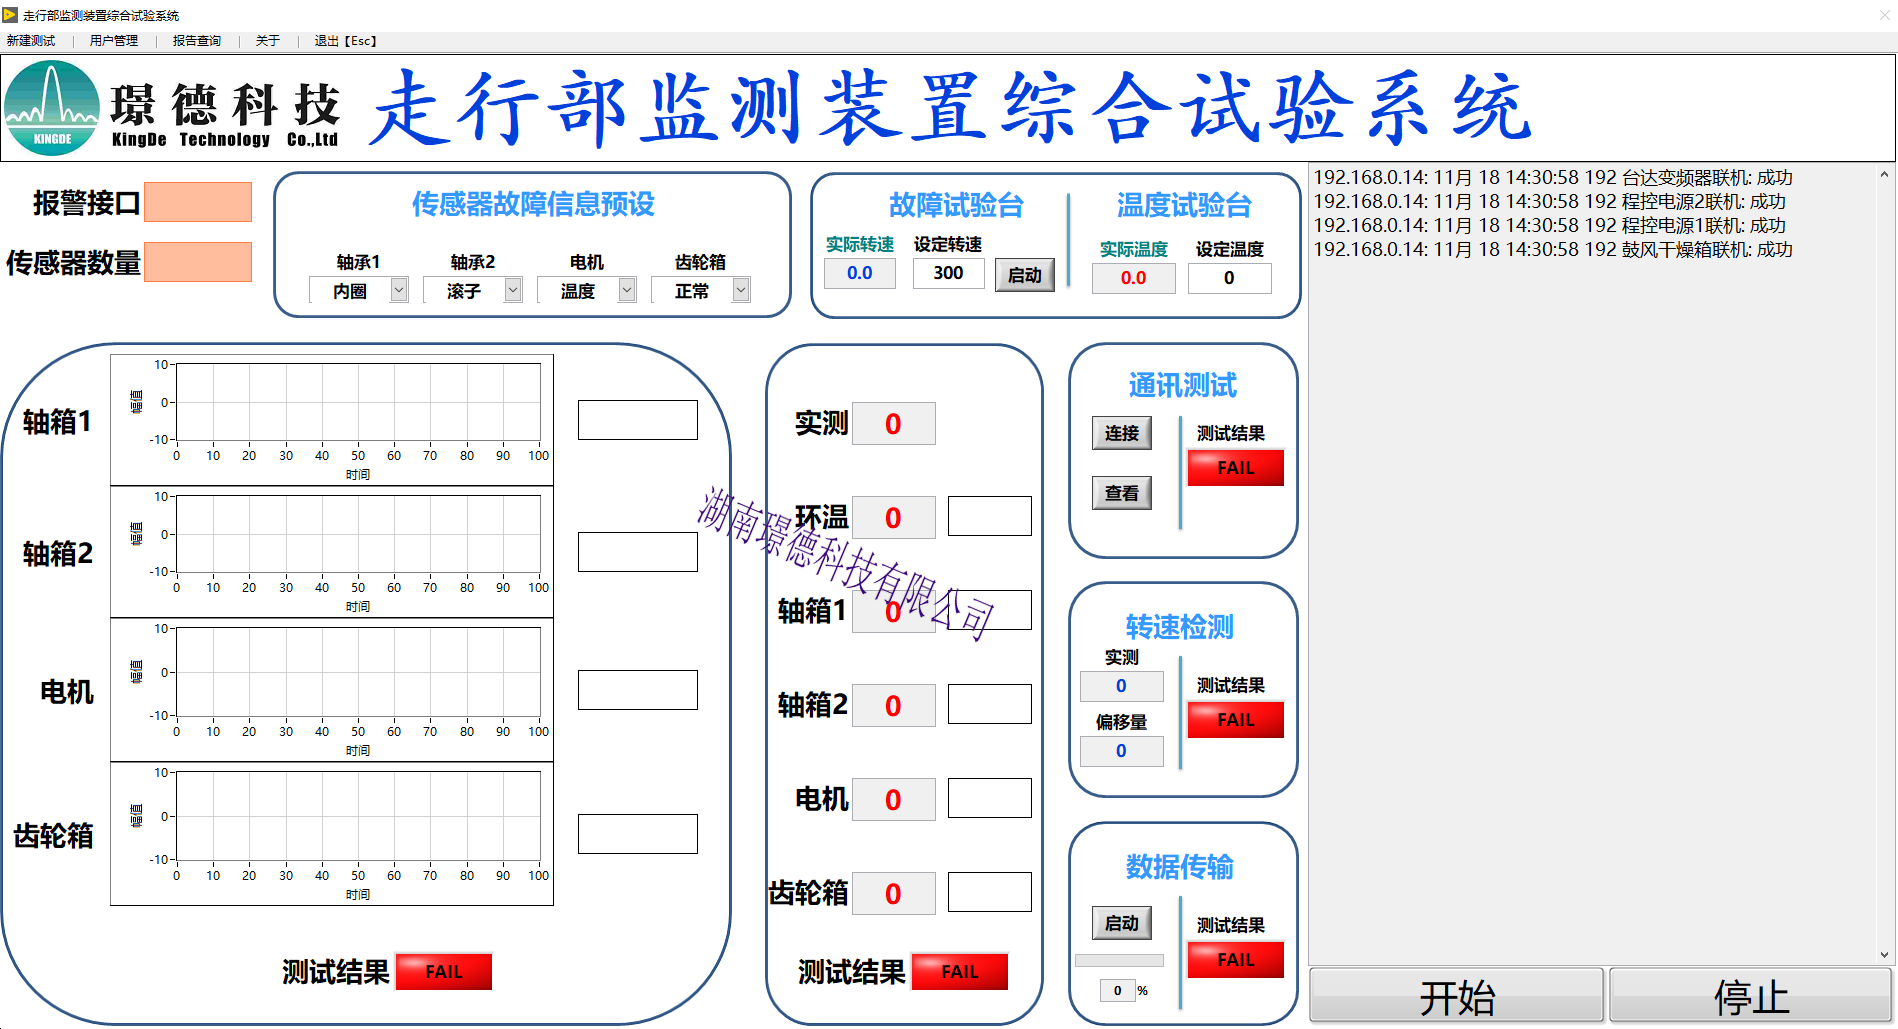Screen dimensions: 1898x1029
Task: Click the 开始 button
Action: 1457,996
